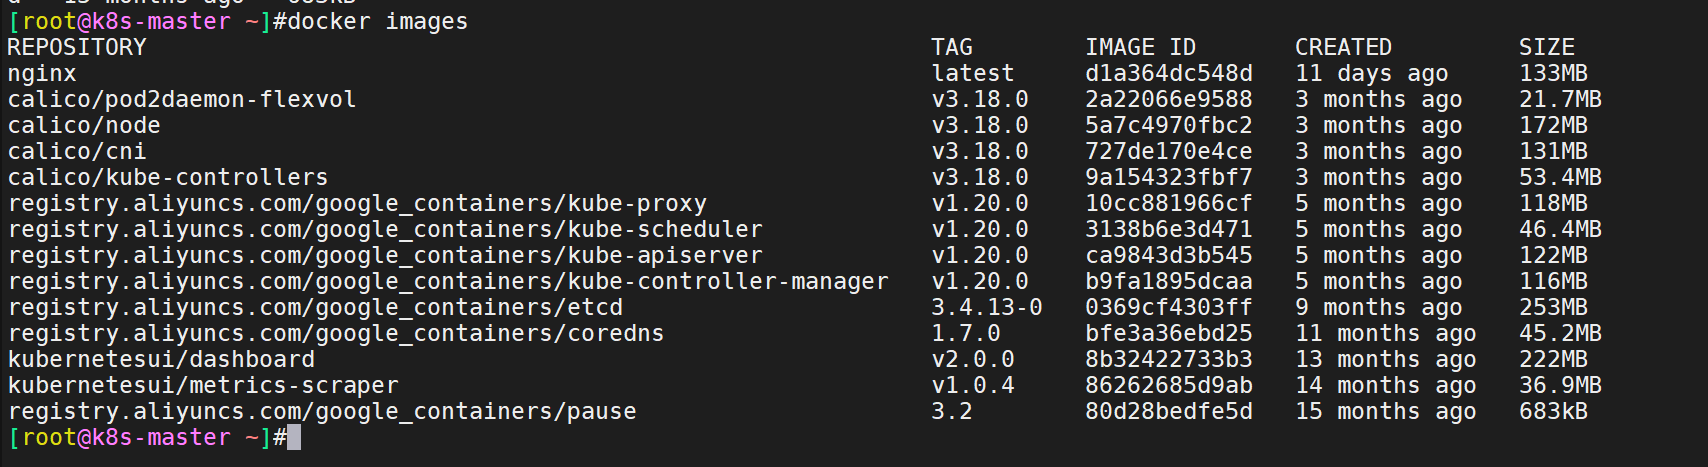Click the kubernetesui/metrics-scraper entry
The image size is (1708, 467).
click(x=203, y=386)
